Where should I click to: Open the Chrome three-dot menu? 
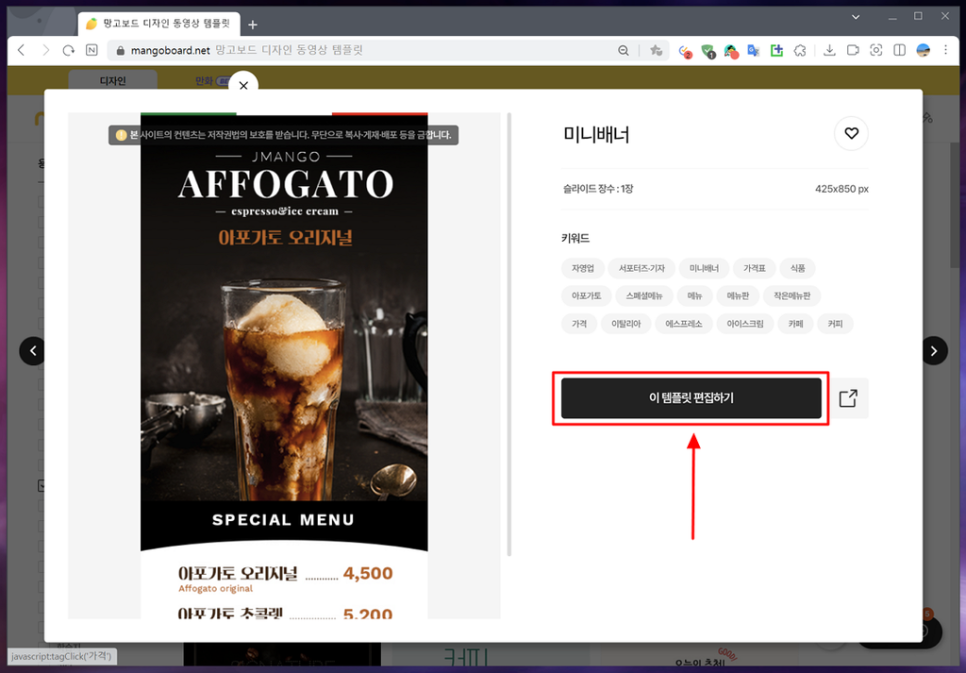click(946, 51)
